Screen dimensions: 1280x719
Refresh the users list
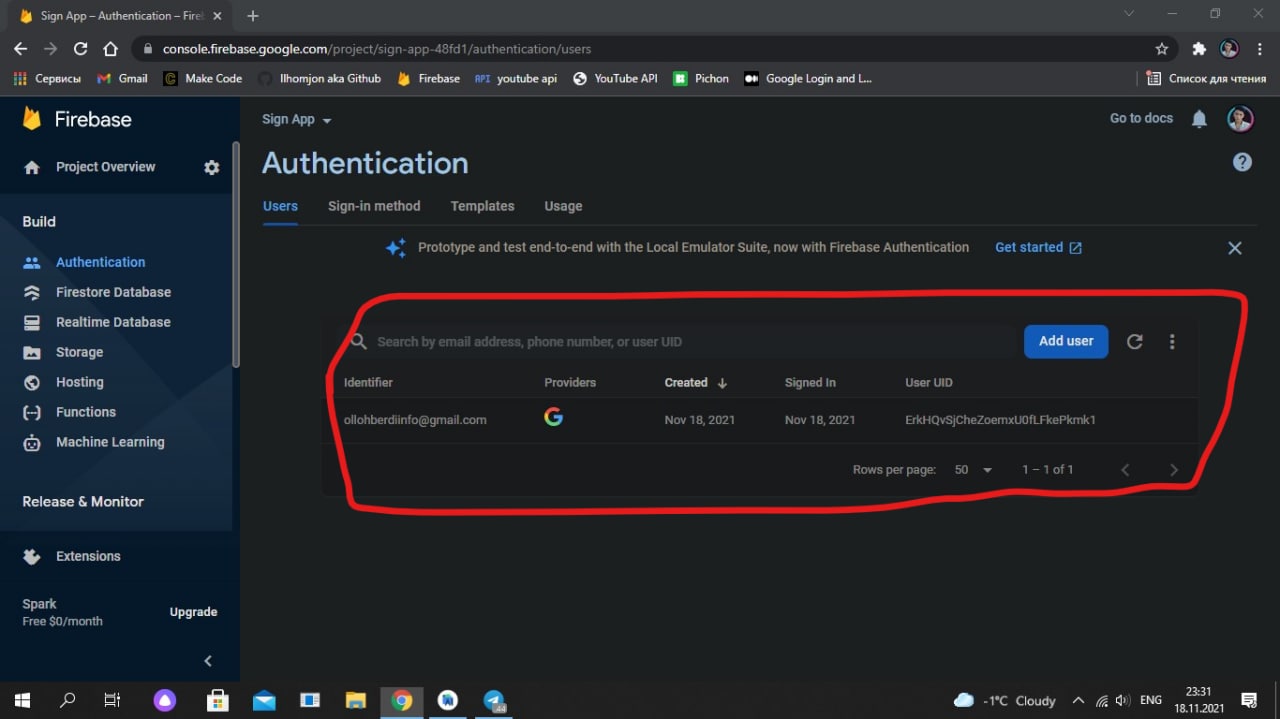(x=1134, y=342)
